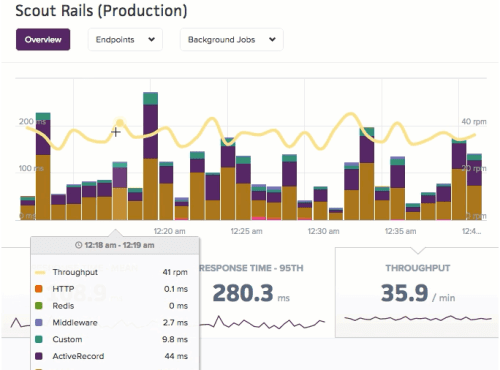Viewport: 500px width, 370px height.
Task: Select the Throughput 35.9 / min metric card
Action: (x=417, y=292)
